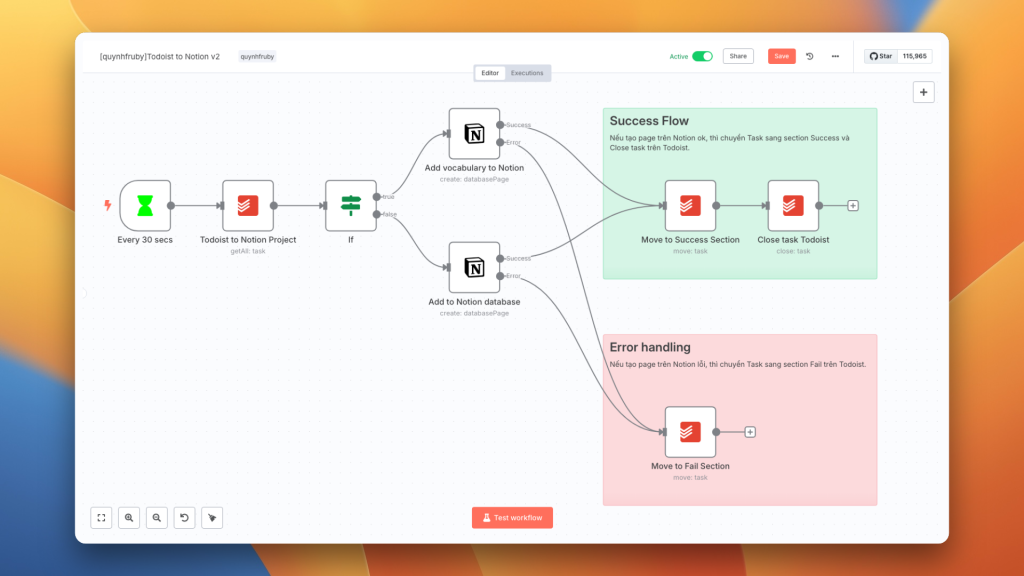This screenshot has width=1024, height=576.
Task: Click the Test workflow button
Action: (512, 518)
